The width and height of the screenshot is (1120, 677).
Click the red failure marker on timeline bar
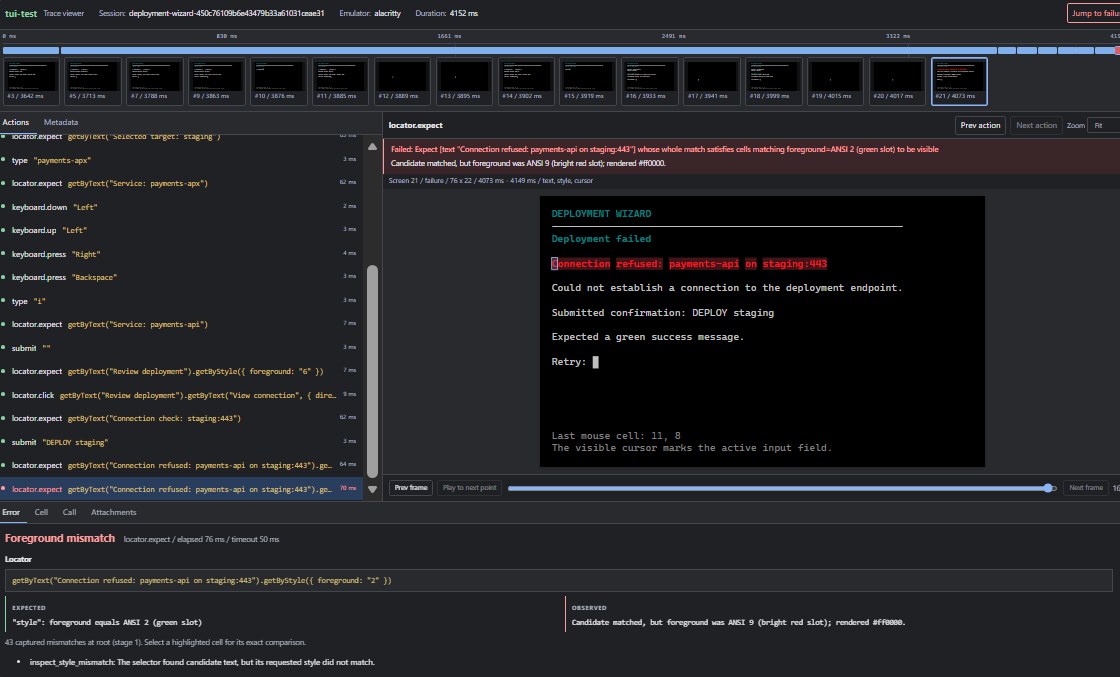click(1117, 51)
